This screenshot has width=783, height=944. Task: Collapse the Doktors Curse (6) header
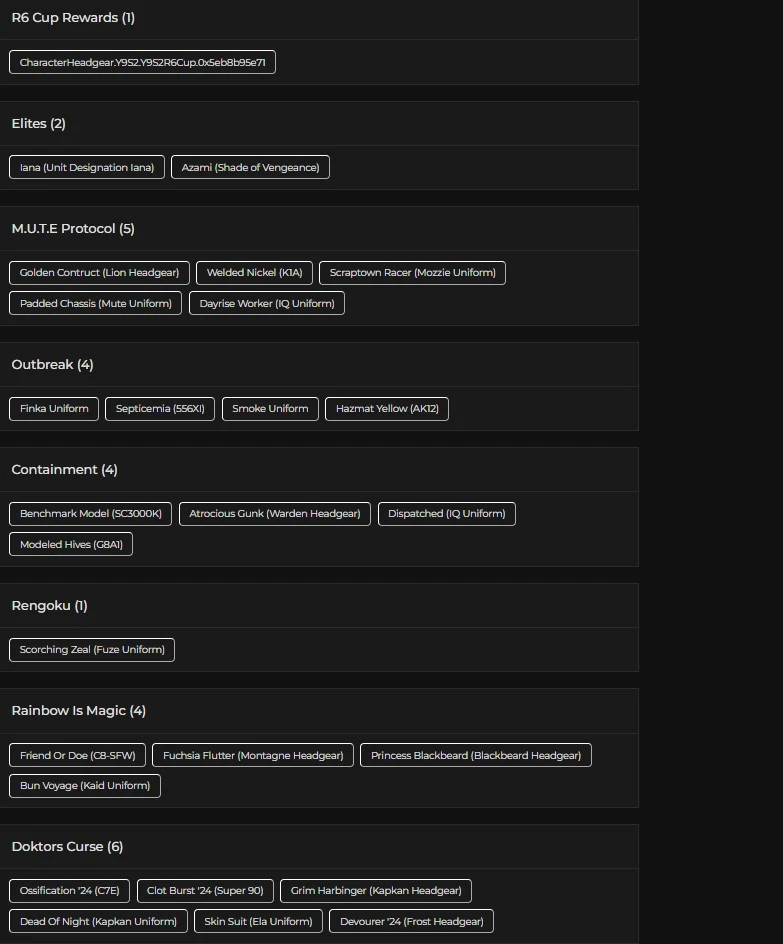point(67,846)
